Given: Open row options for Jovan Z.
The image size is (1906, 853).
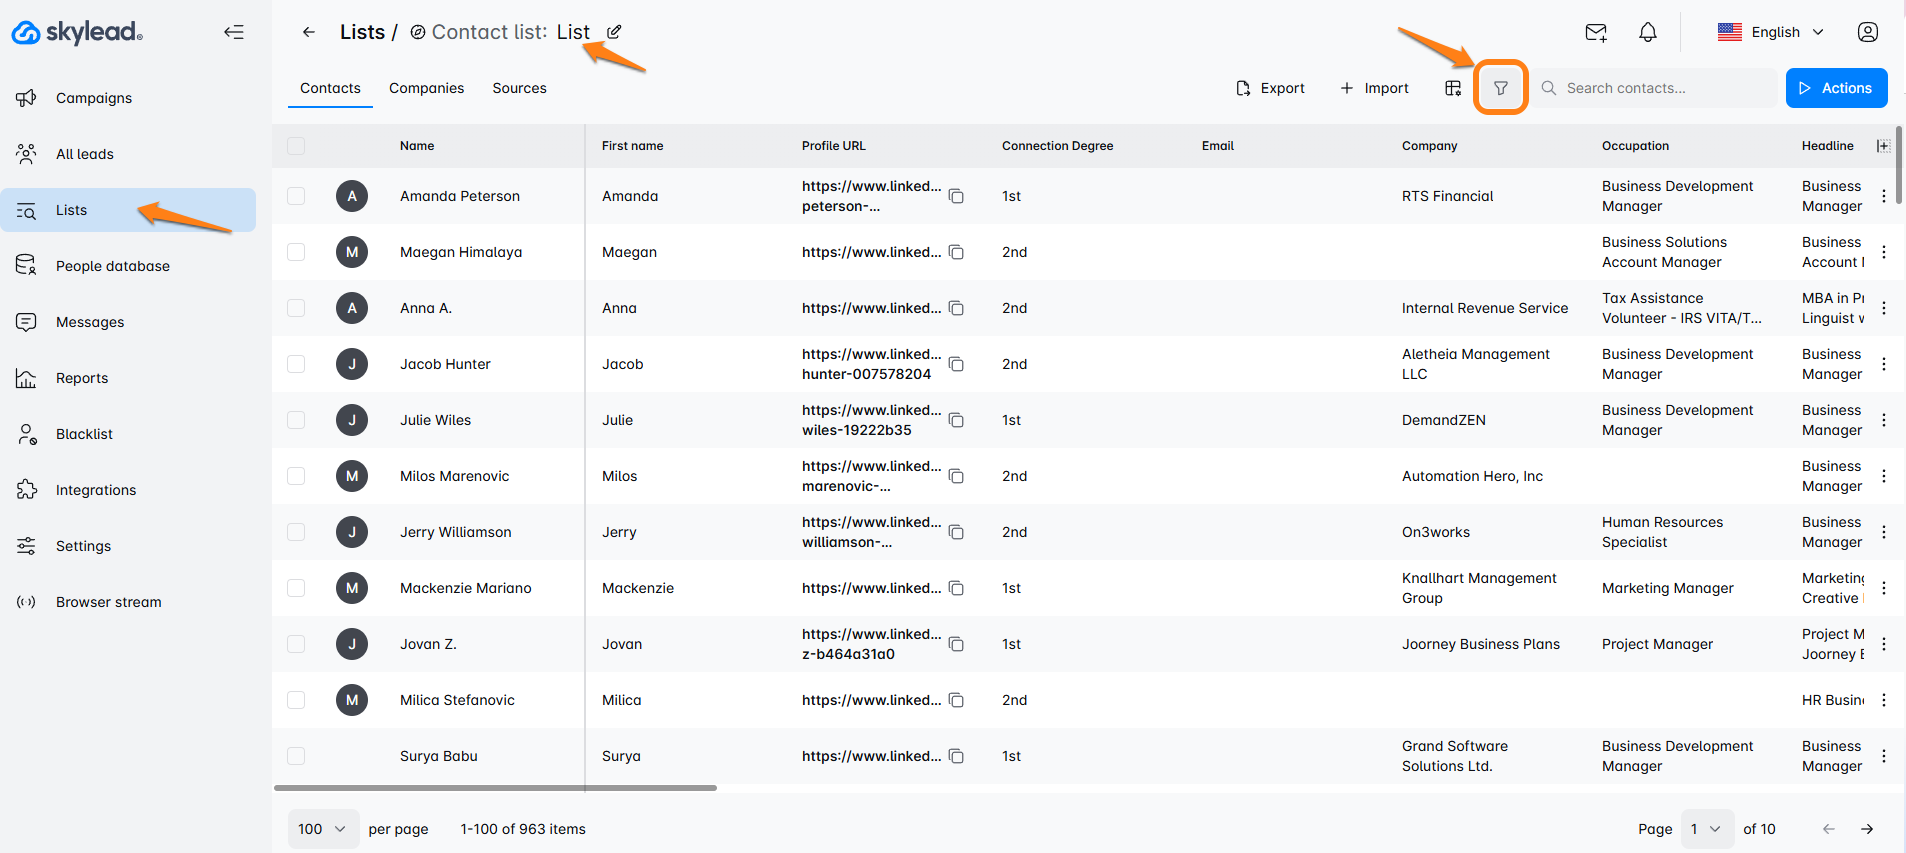Looking at the screenshot, I should pyautogui.click(x=1884, y=644).
